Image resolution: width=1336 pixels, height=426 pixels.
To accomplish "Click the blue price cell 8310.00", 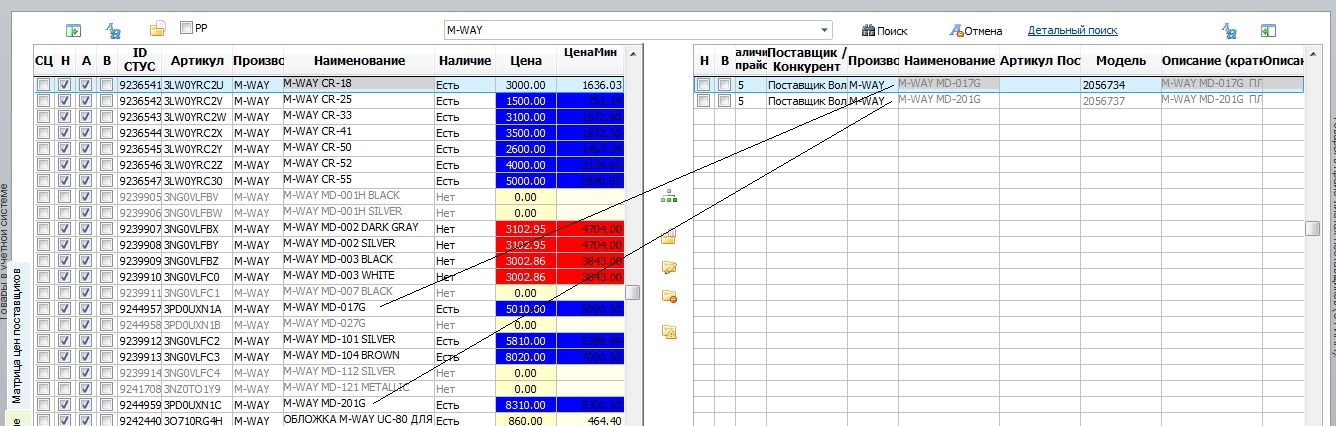I will tap(526, 405).
